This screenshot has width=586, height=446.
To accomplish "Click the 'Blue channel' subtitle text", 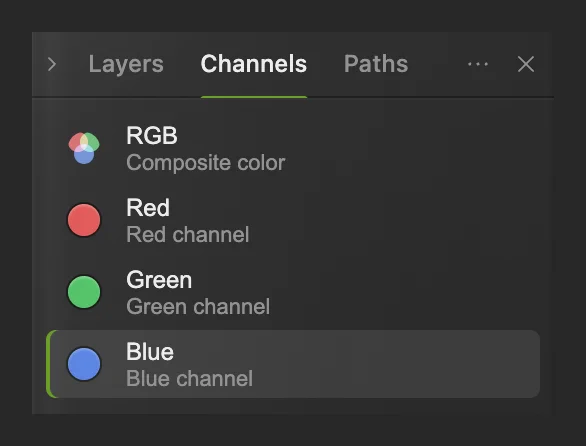I will [x=189, y=379].
